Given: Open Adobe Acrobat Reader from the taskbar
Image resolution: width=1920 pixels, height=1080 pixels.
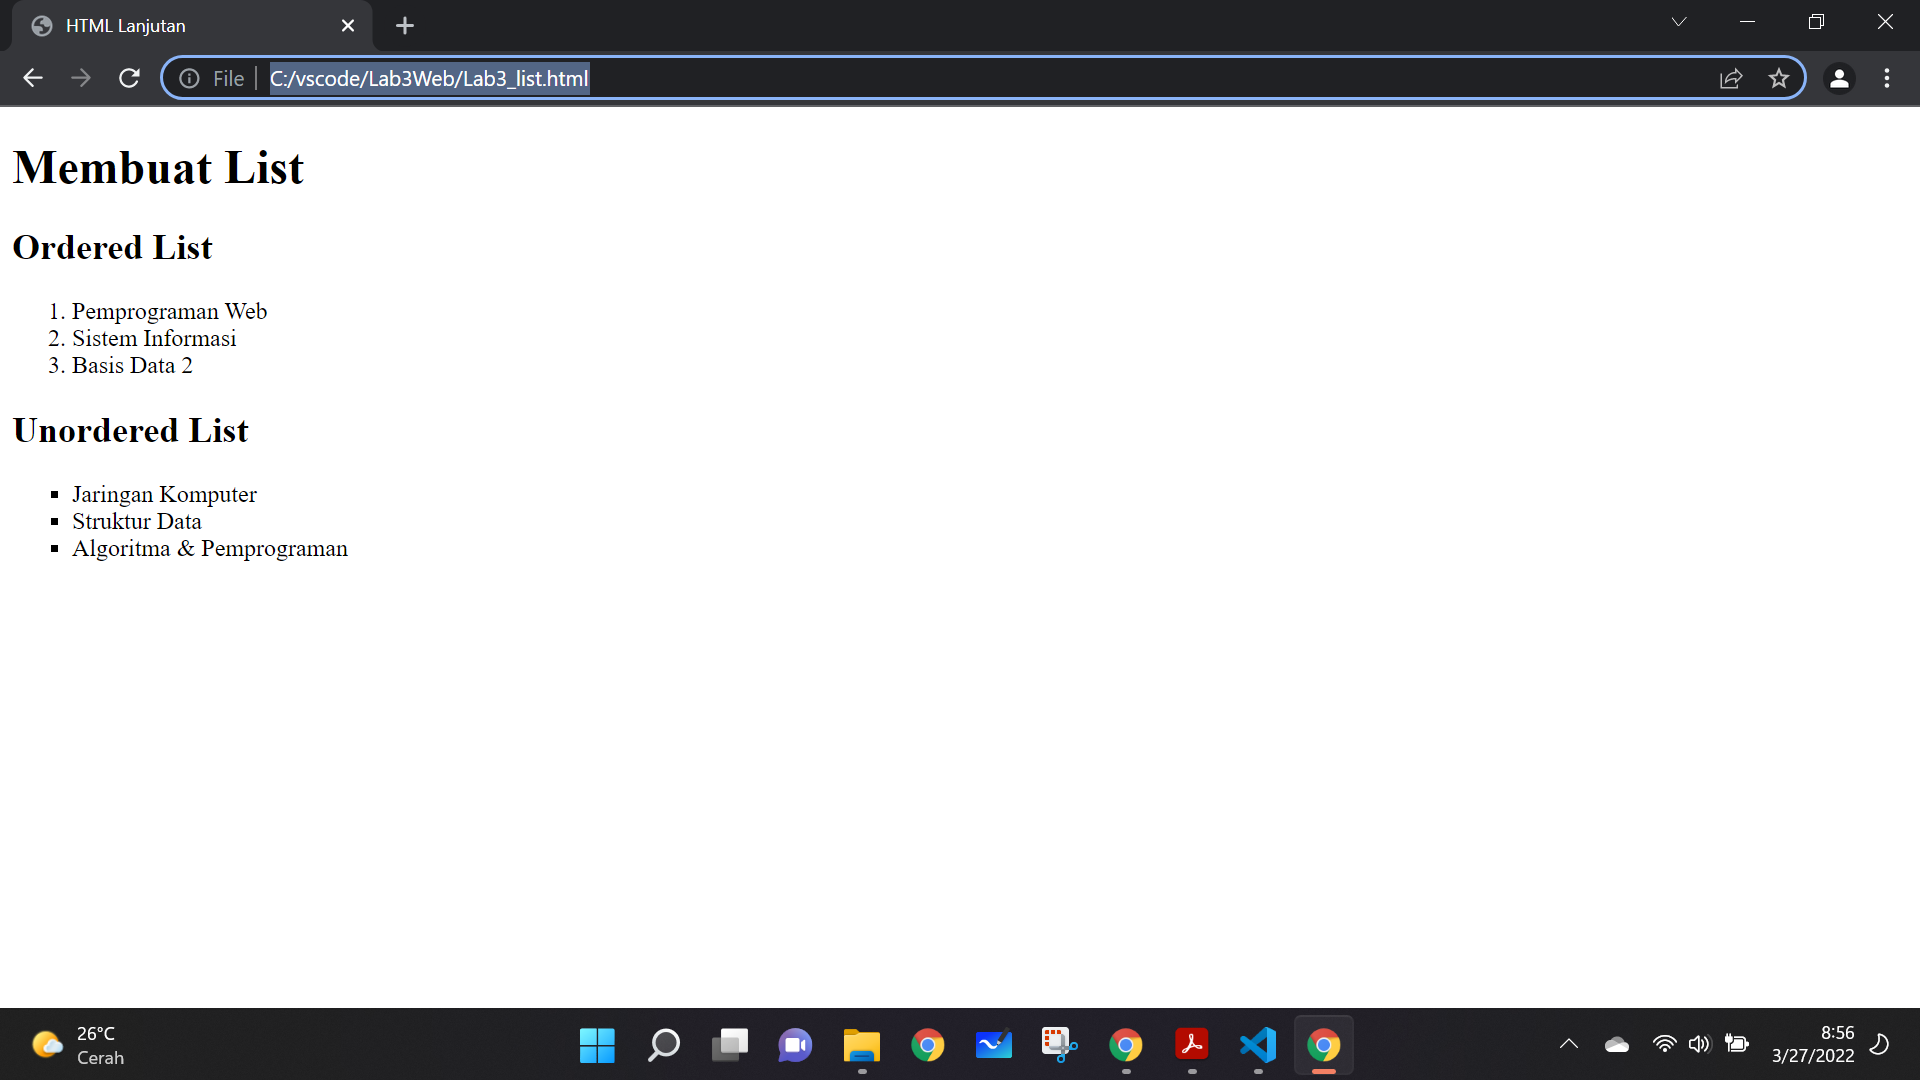Looking at the screenshot, I should [1192, 1044].
